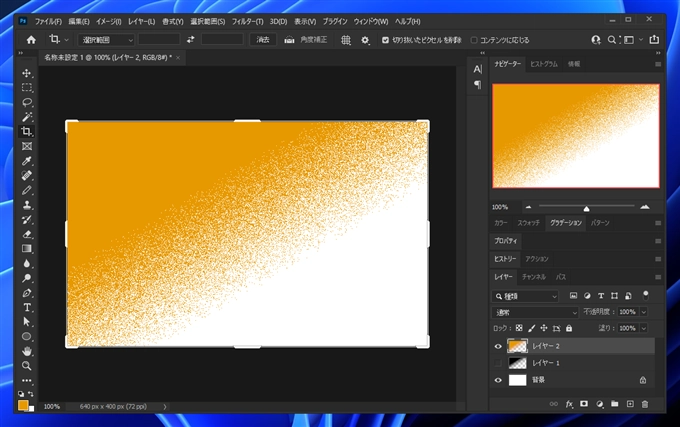
Task: Expand the 選択範囲 crop ratio dropdown
Action: point(106,39)
